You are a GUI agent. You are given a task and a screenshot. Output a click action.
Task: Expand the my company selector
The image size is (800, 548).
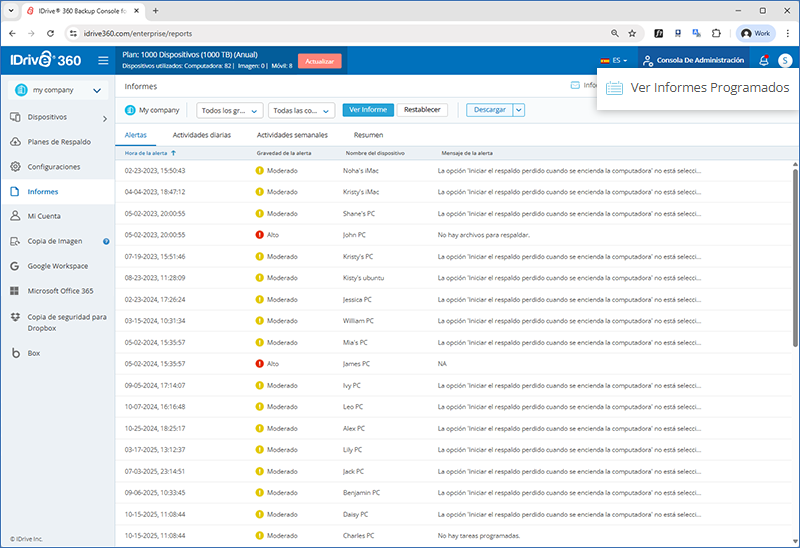(x=58, y=91)
